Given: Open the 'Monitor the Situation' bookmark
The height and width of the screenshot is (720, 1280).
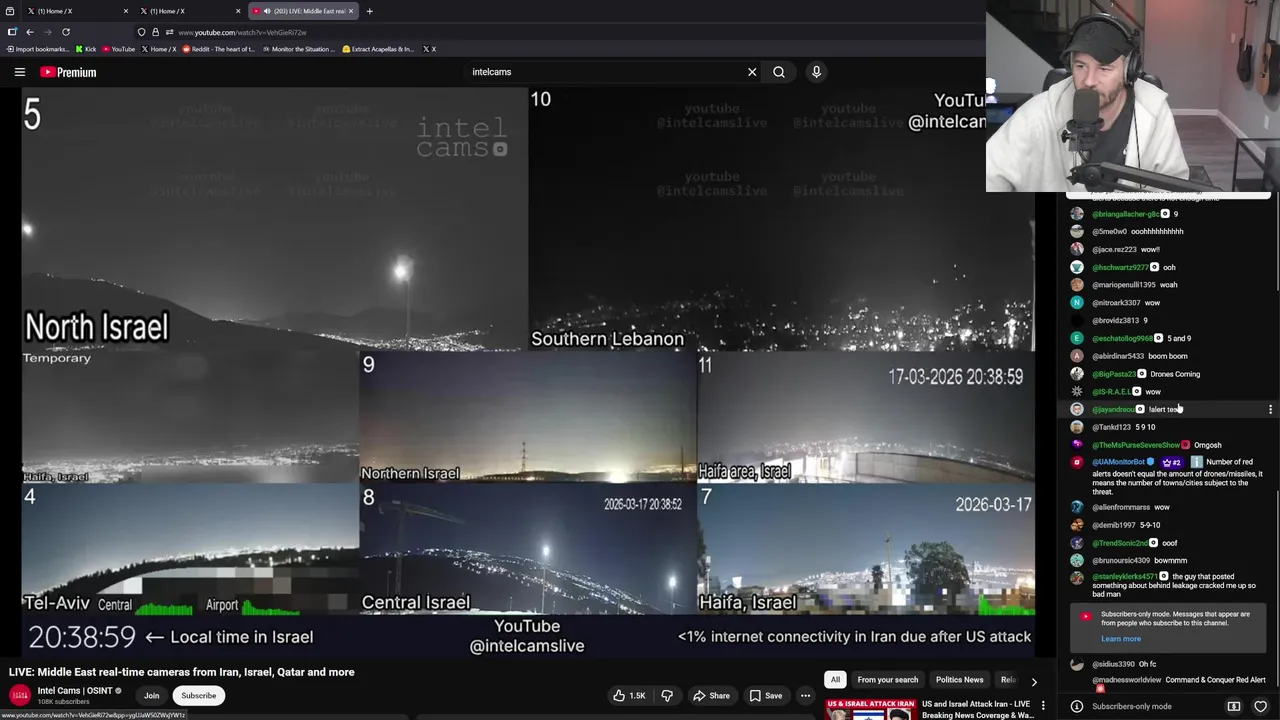Looking at the screenshot, I should coord(298,49).
